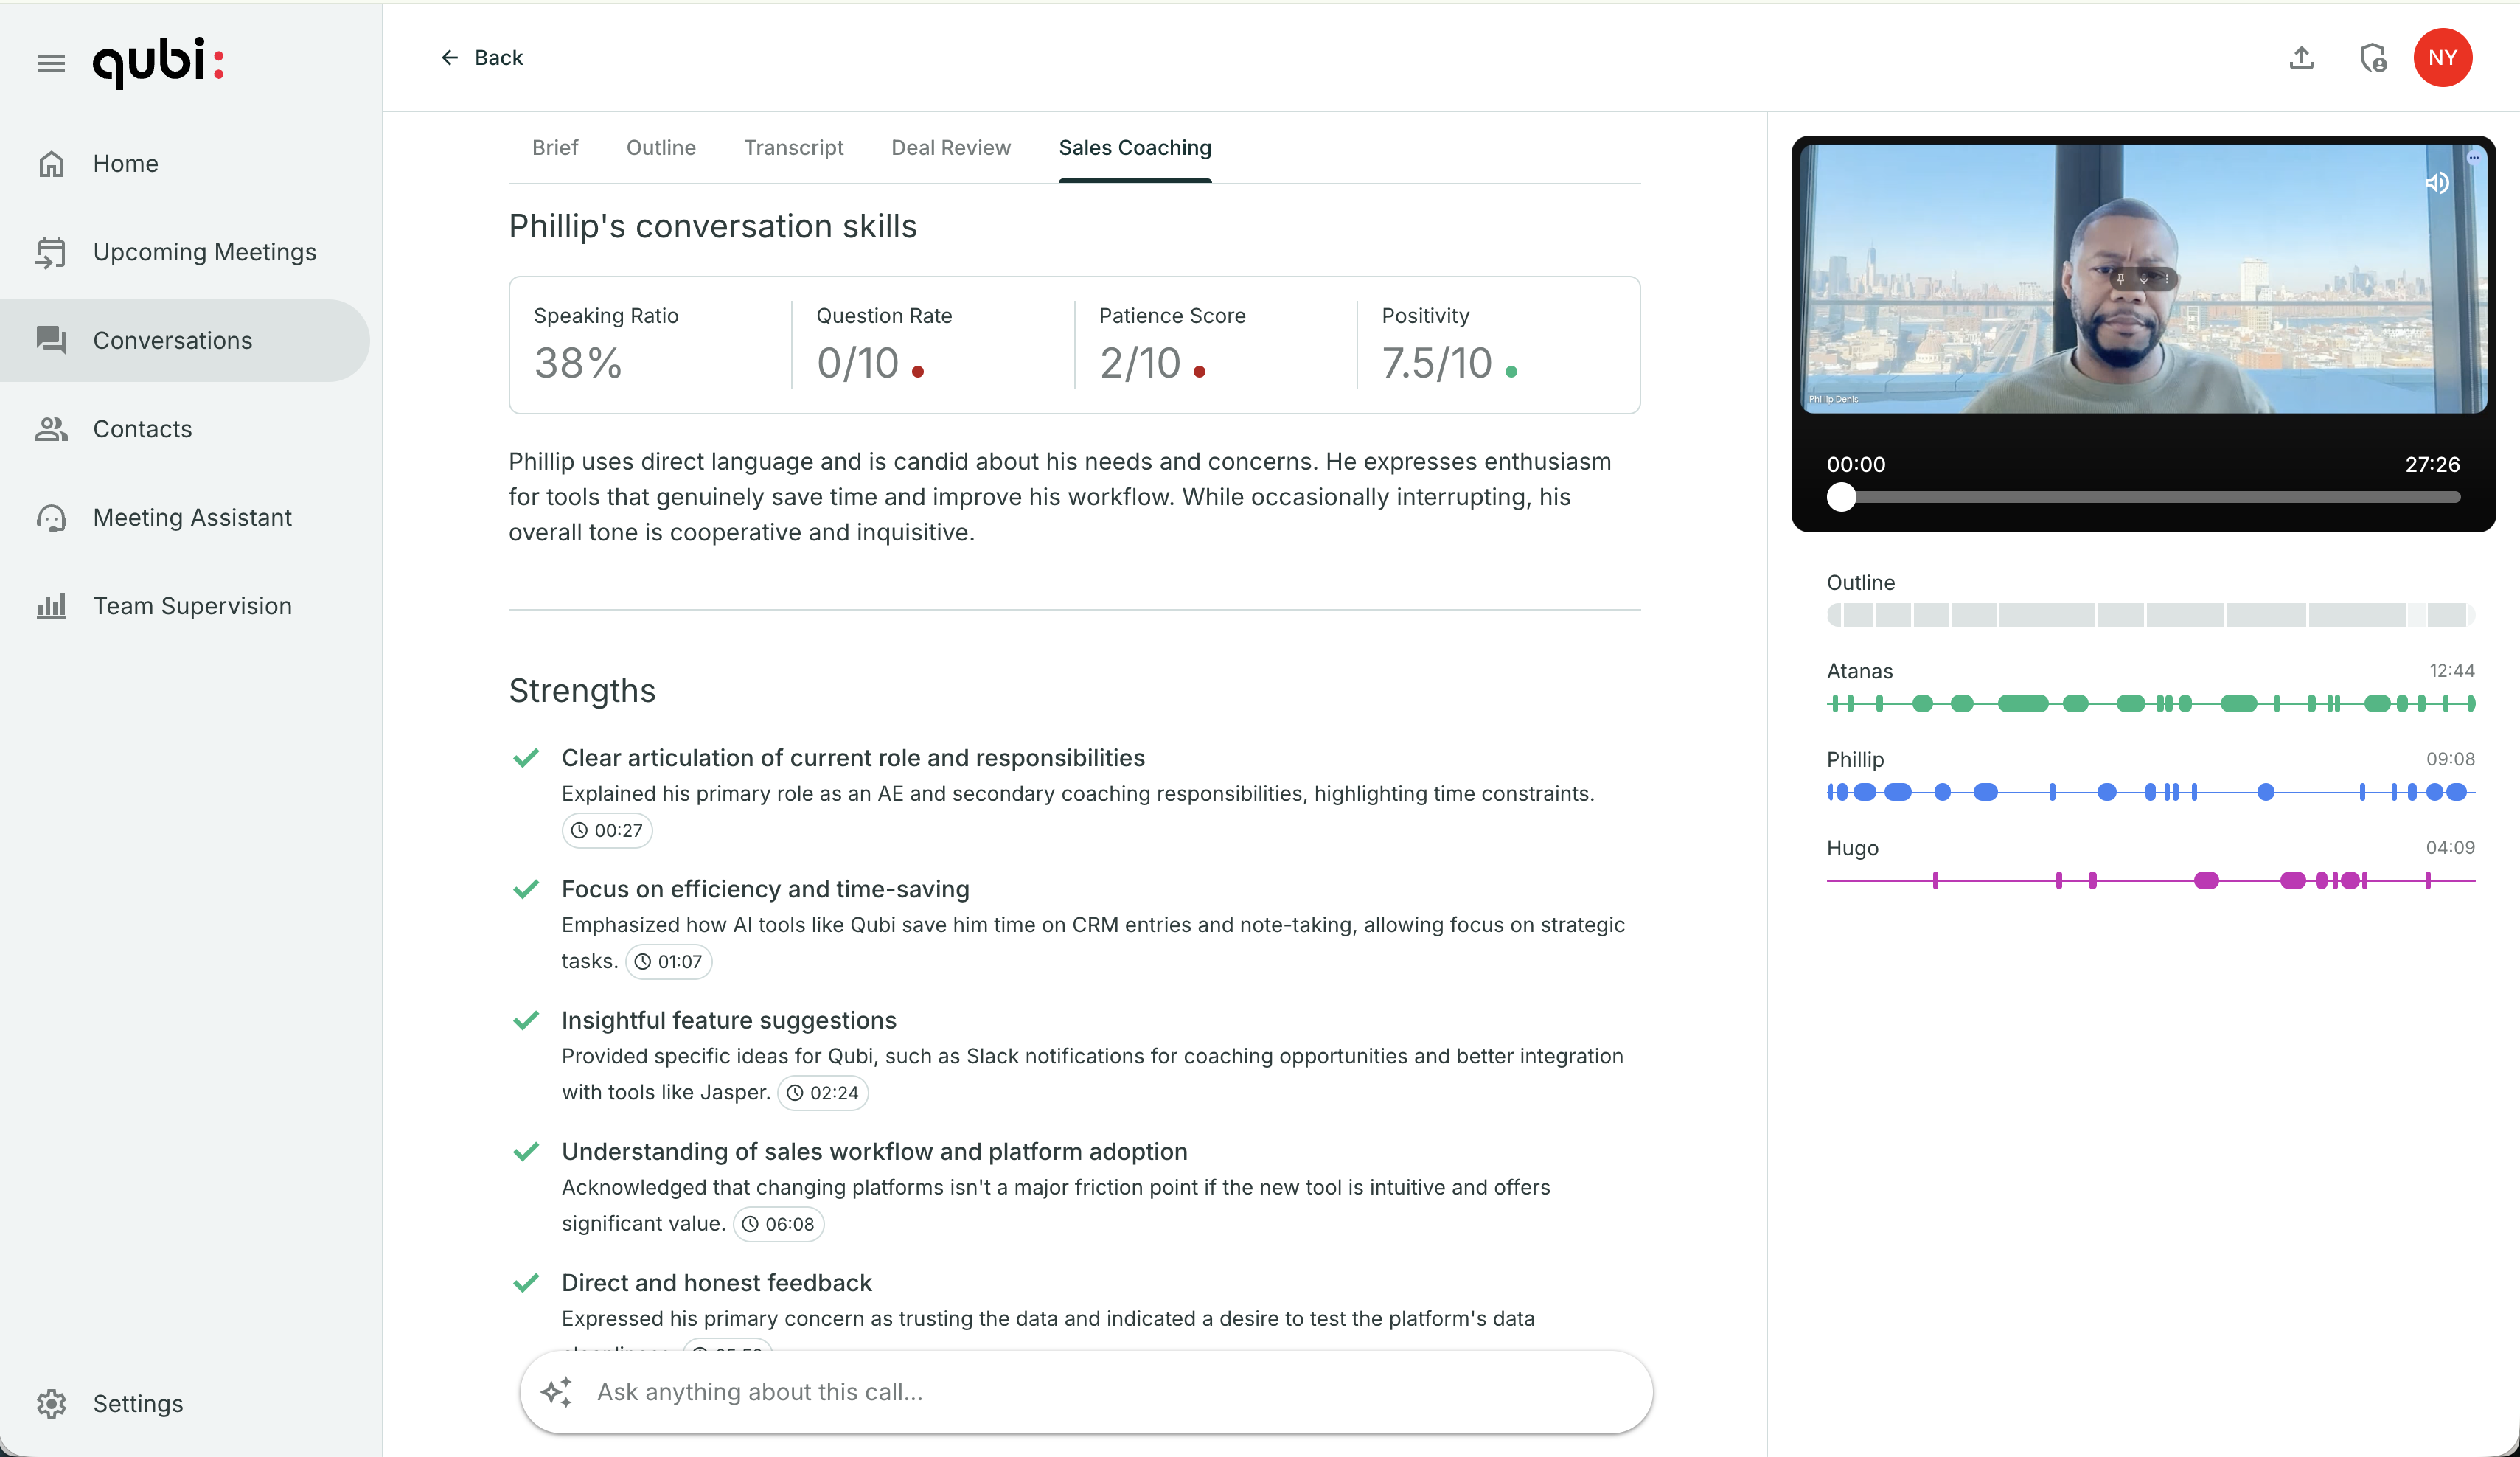
Task: Jump to timestamp 02:24 for feature suggestions
Action: (x=823, y=1092)
